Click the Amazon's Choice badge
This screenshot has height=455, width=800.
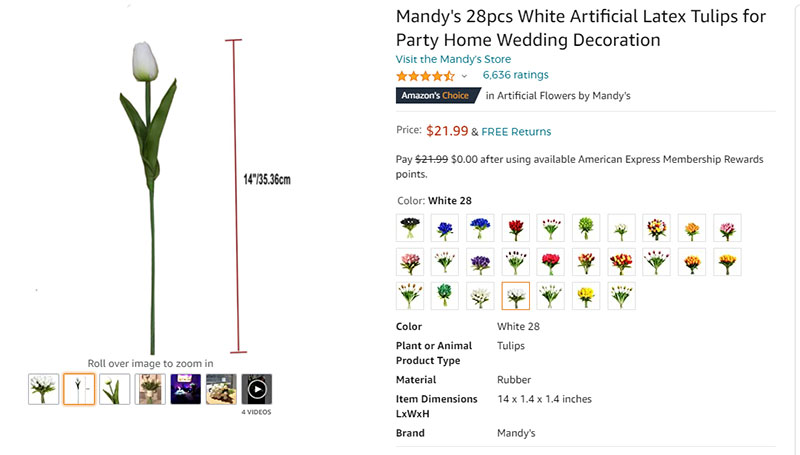tap(438, 95)
